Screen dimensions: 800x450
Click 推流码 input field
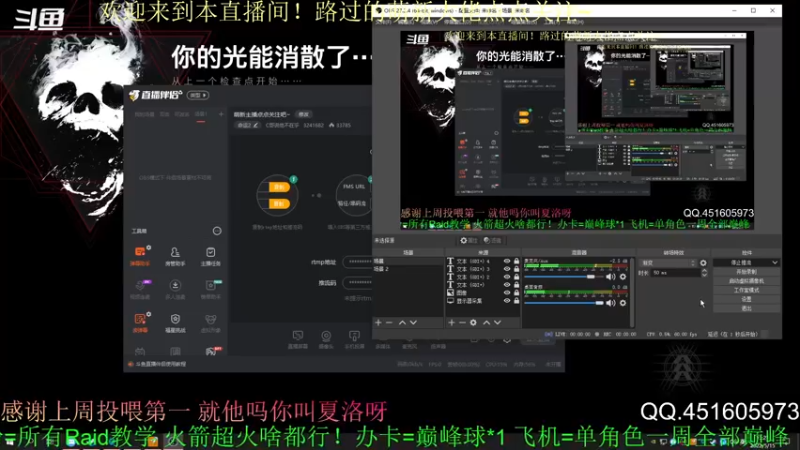pos(357,282)
